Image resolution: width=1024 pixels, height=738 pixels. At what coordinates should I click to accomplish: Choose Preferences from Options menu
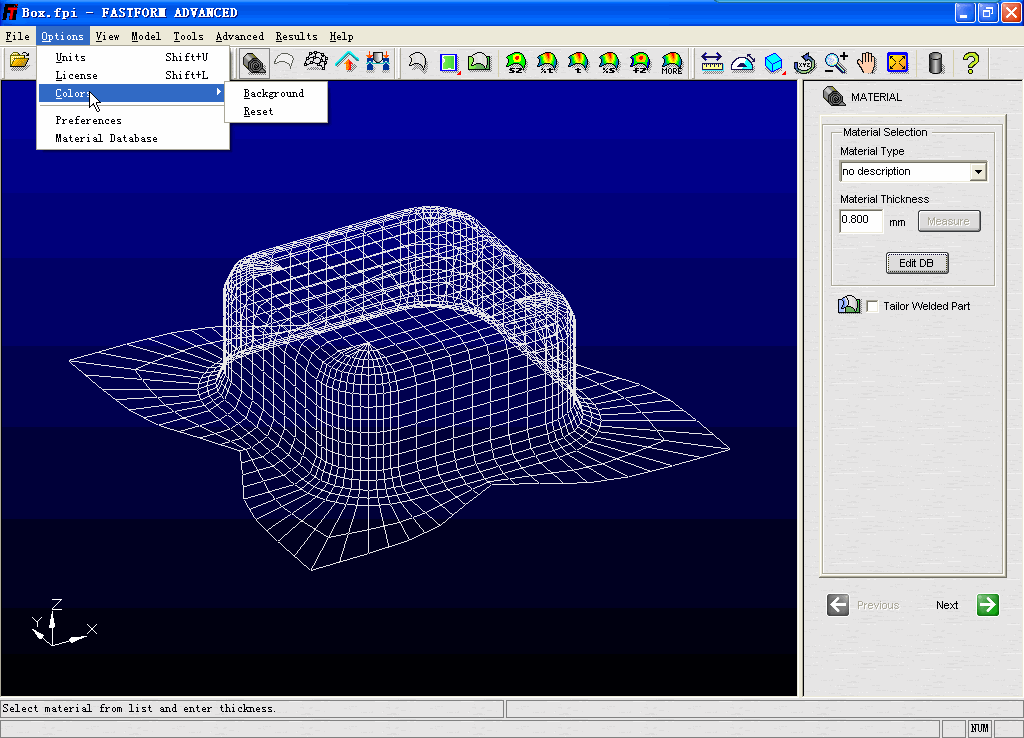click(133, 120)
